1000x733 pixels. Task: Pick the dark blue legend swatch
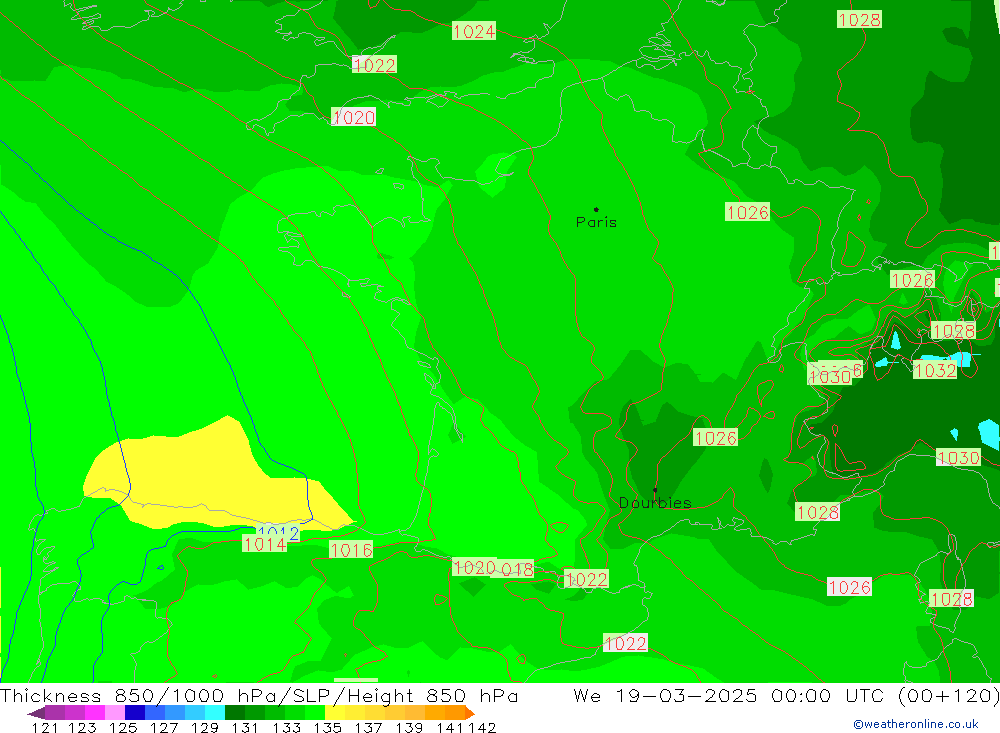click(x=135, y=713)
